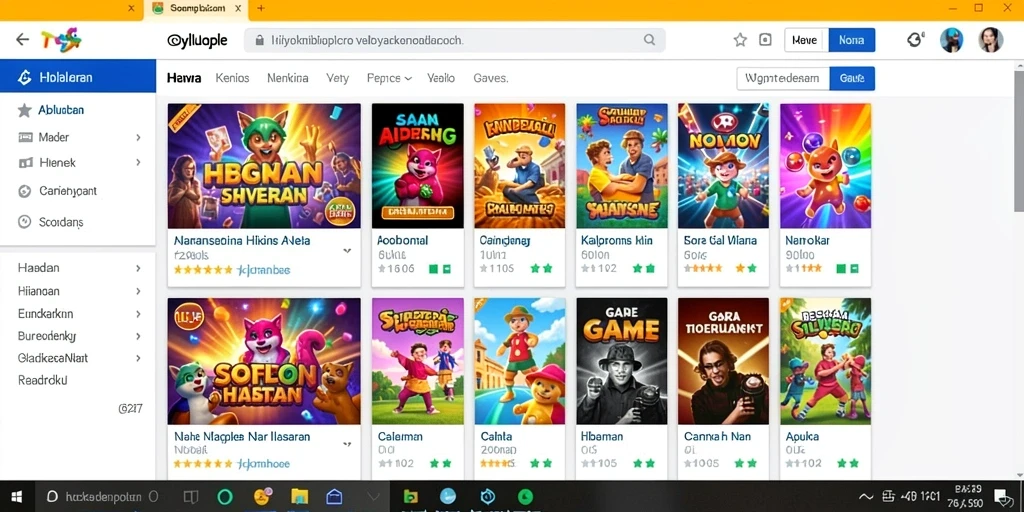Click the Mader sidebar icon
The height and width of the screenshot is (512, 1024).
25,137
